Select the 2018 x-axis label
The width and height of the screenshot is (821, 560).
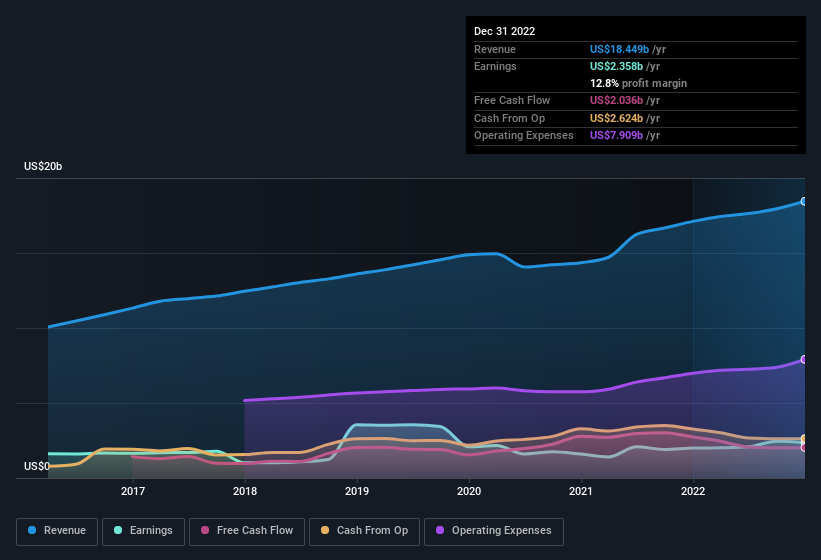point(245,491)
